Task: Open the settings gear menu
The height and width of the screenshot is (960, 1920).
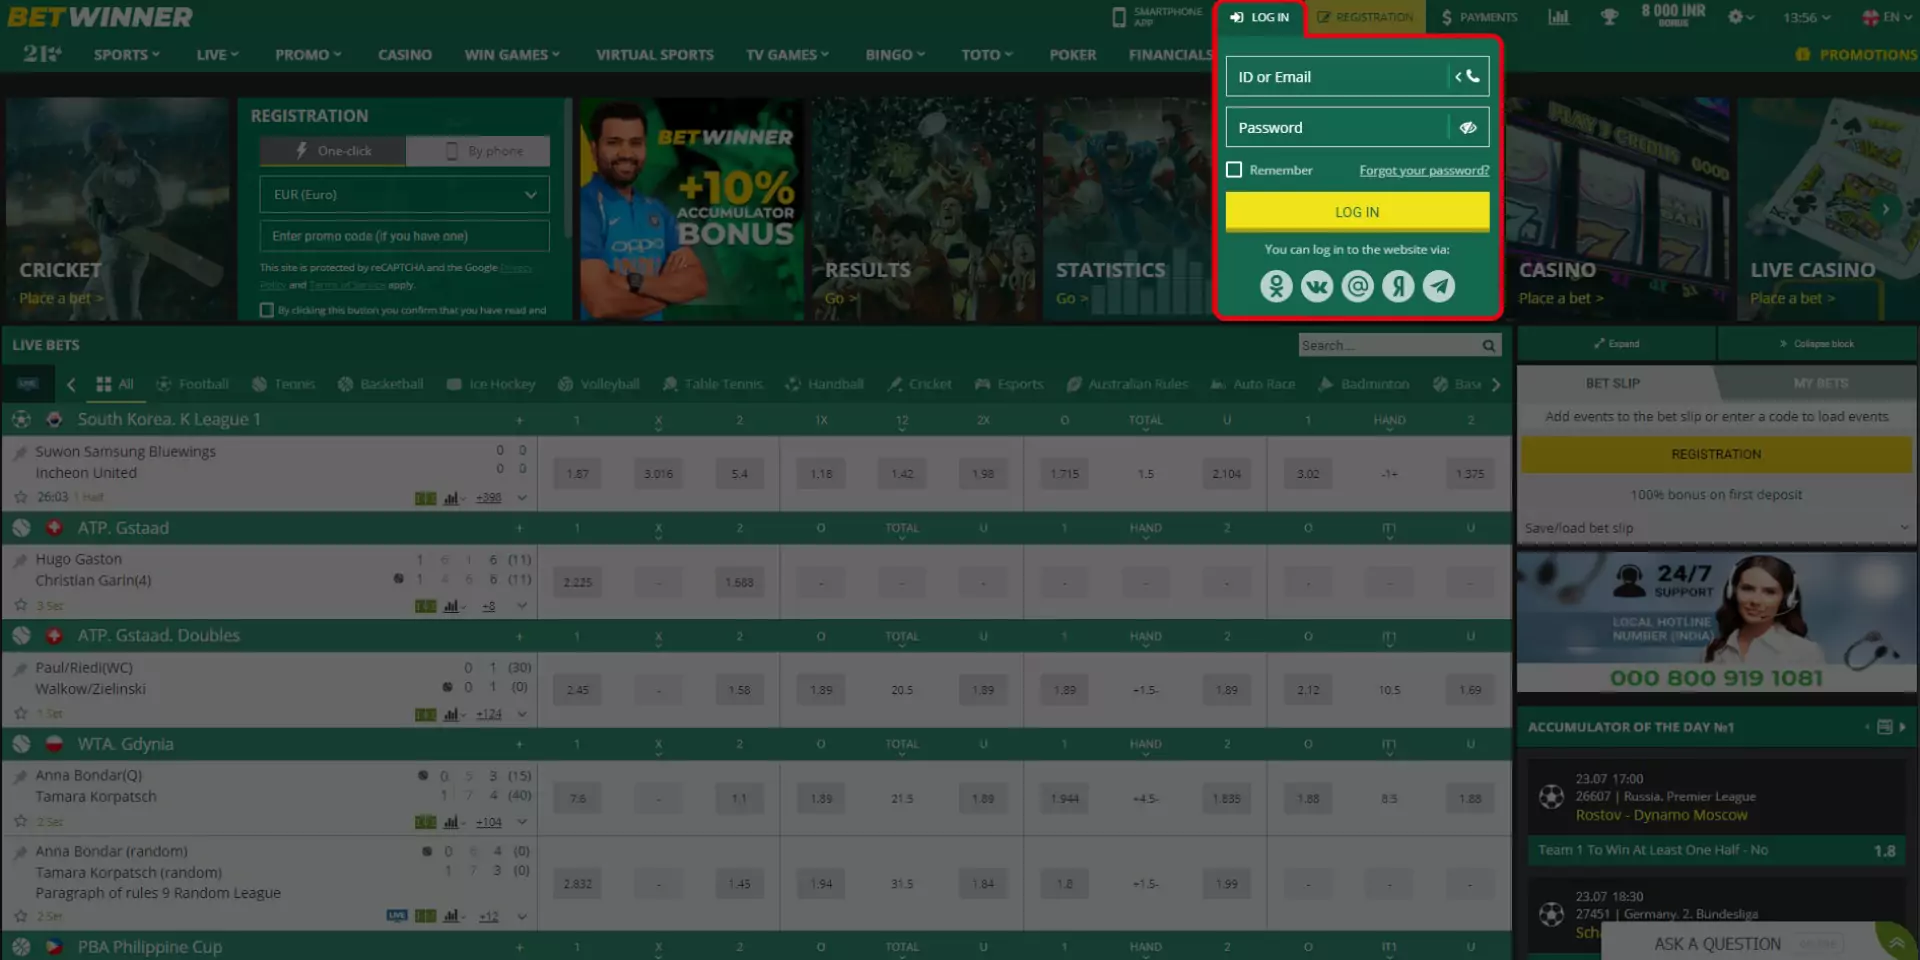Action: coord(1736,17)
